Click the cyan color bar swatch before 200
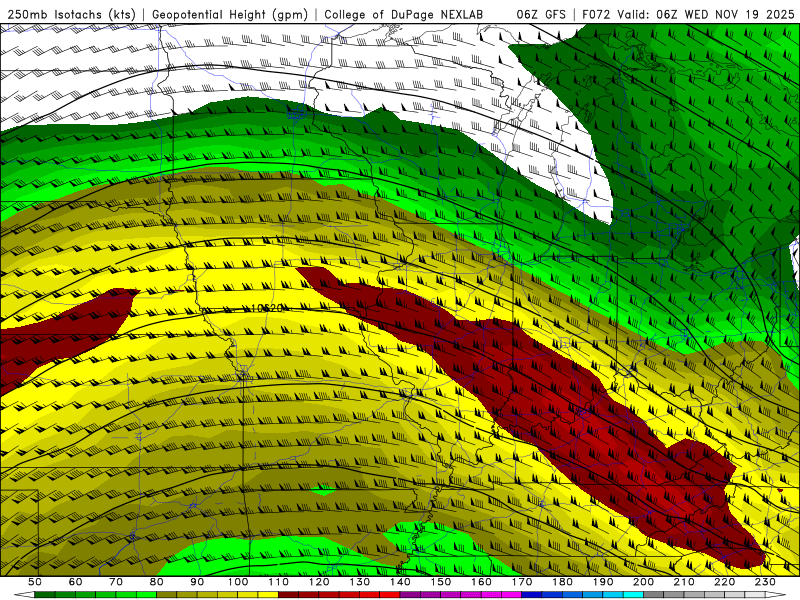Screen dimensions: 800x600 click(x=634, y=595)
